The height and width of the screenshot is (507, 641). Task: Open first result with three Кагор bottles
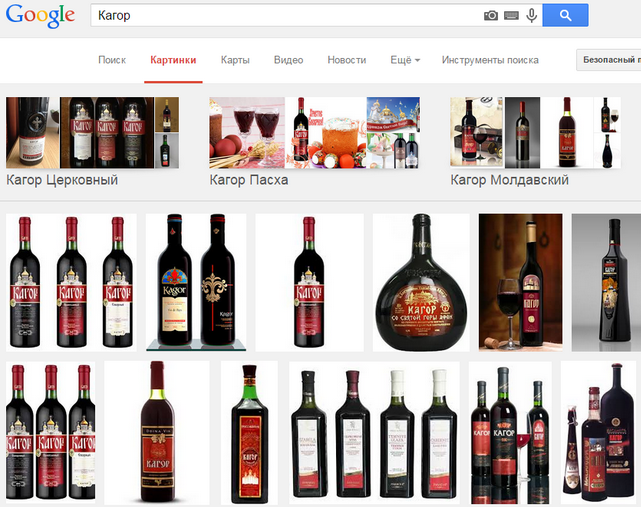coord(71,282)
